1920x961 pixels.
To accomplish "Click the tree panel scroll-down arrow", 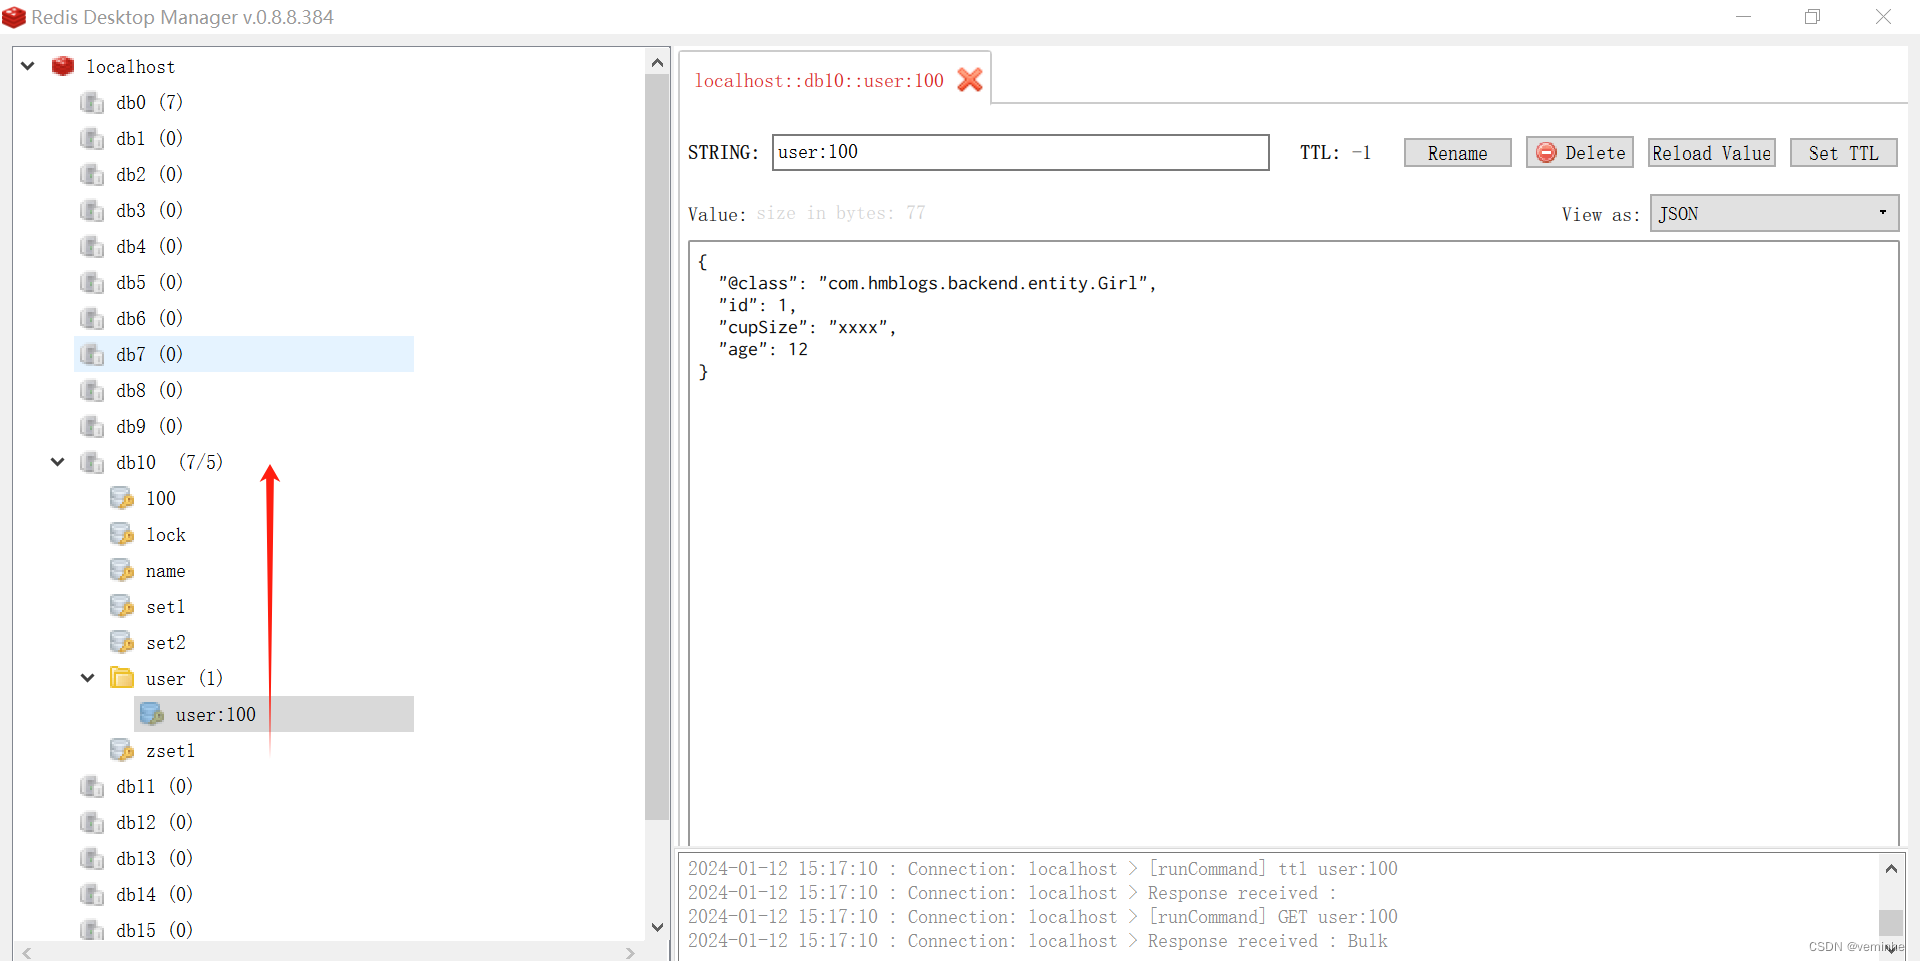I will tap(657, 927).
